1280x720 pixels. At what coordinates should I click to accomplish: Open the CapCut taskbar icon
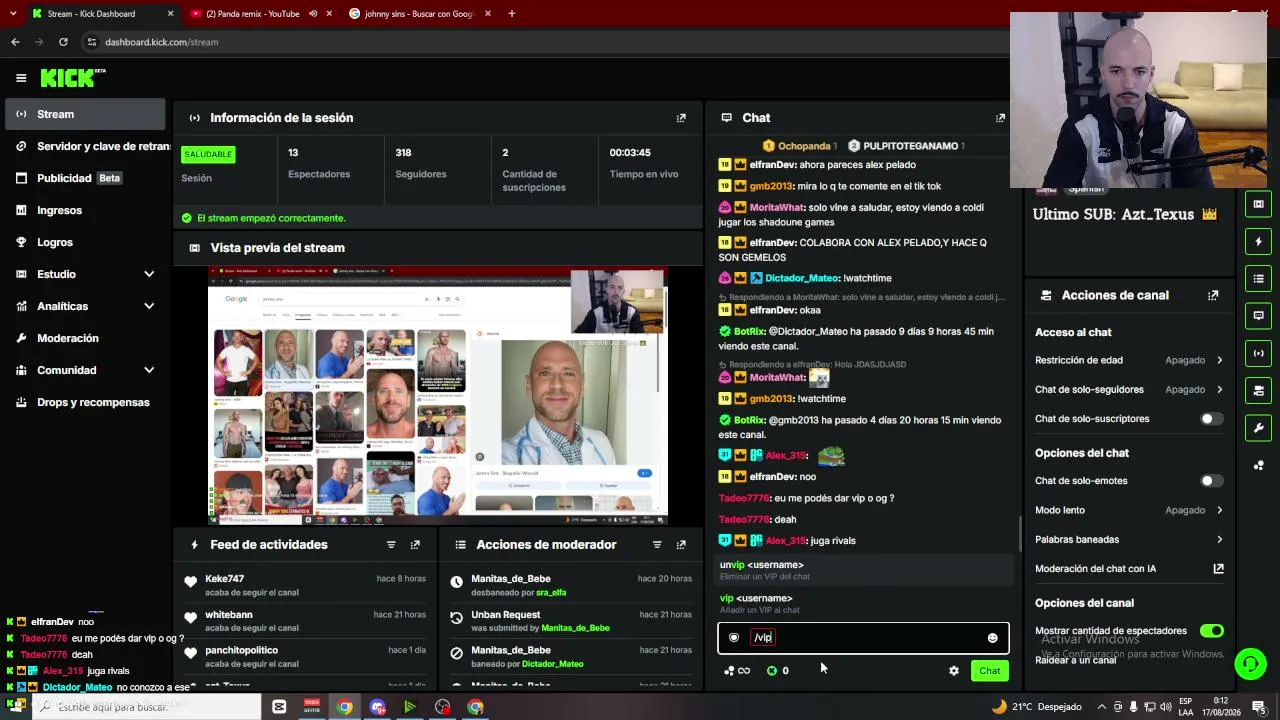pos(279,707)
